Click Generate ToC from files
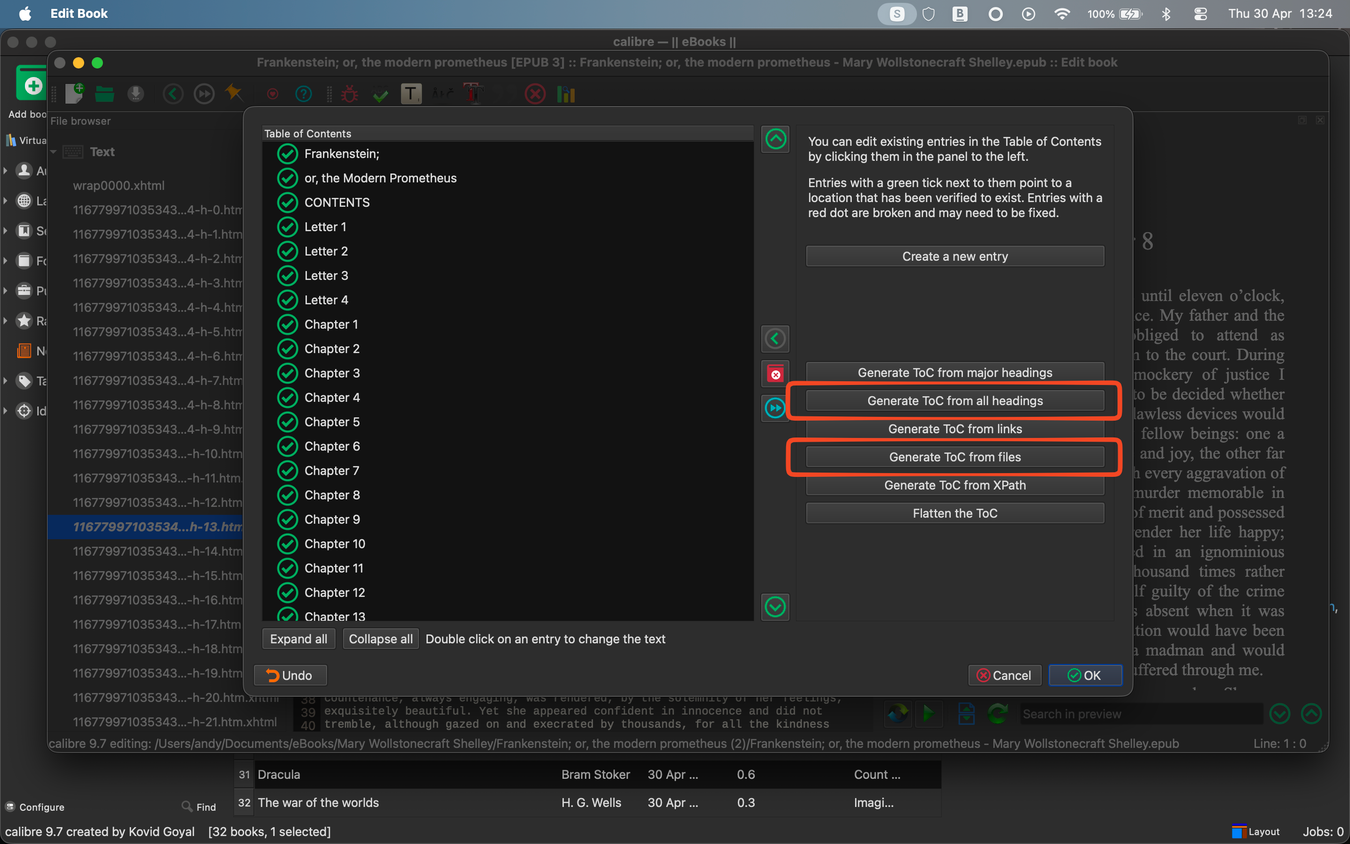 955,457
